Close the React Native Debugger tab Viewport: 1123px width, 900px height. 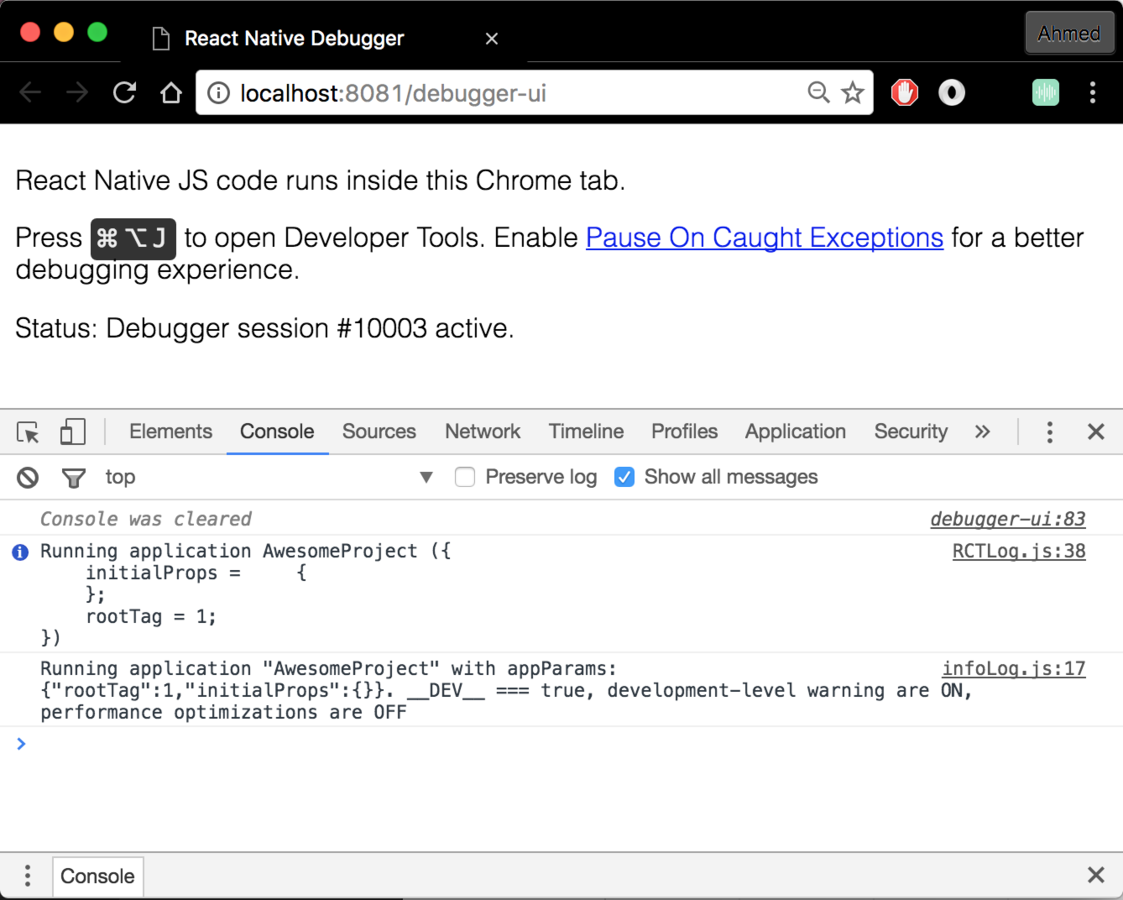(491, 39)
